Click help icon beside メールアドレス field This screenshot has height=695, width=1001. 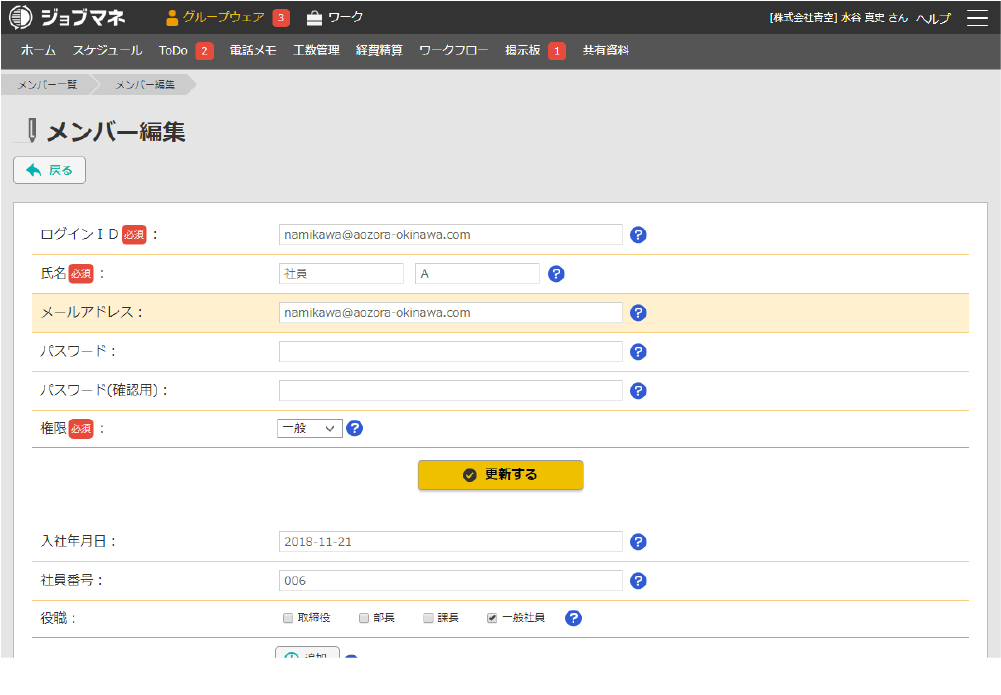(x=638, y=313)
